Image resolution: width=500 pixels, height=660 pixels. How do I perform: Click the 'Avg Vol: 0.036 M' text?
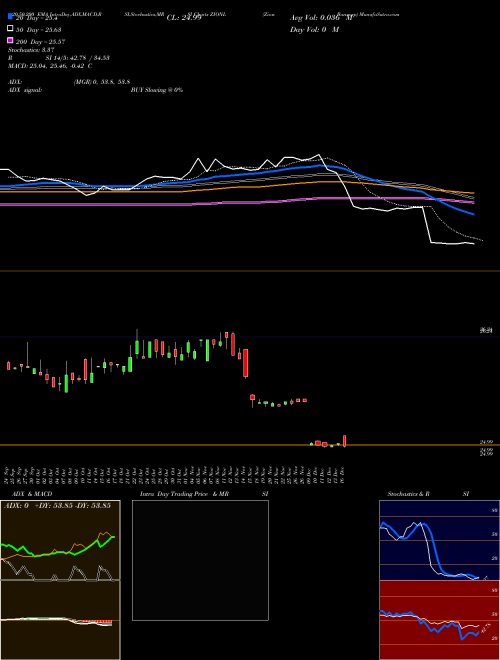coord(321,18)
